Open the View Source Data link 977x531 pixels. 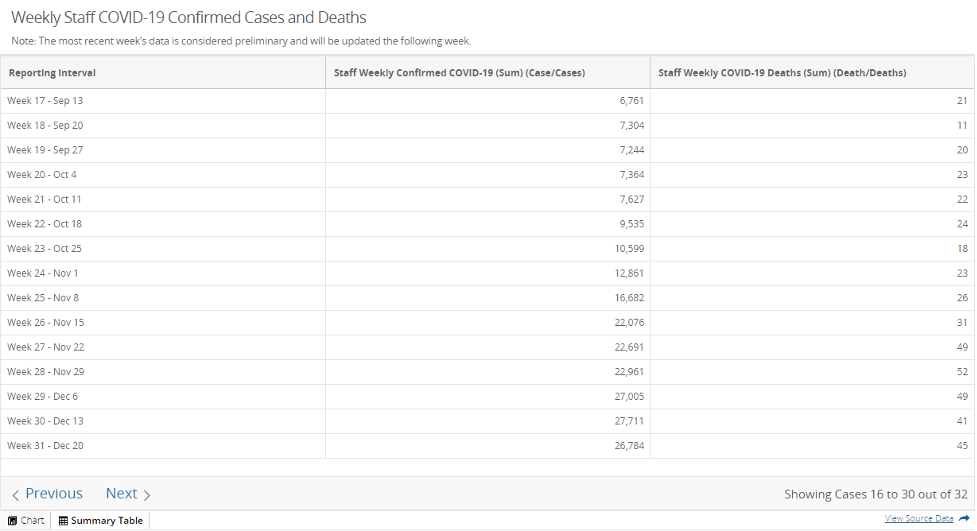918,519
